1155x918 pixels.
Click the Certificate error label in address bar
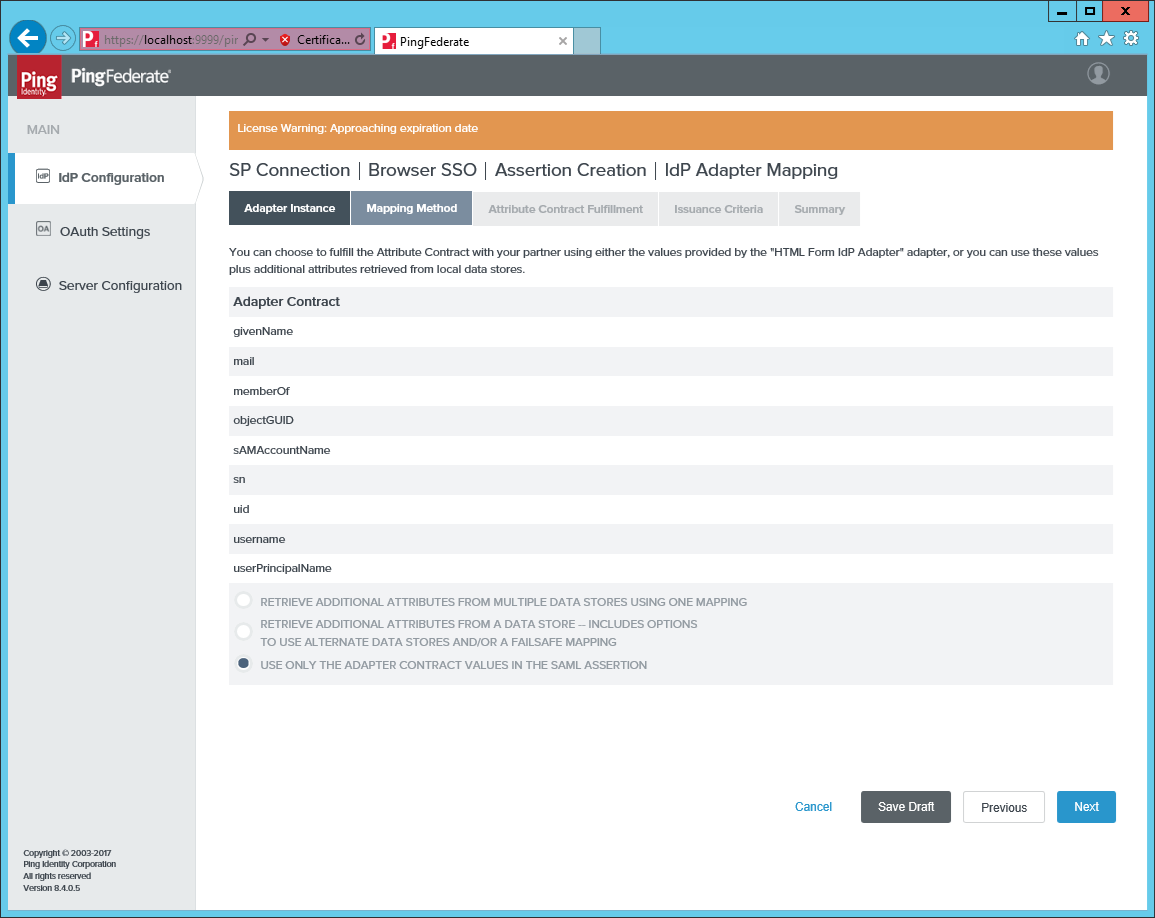click(323, 40)
